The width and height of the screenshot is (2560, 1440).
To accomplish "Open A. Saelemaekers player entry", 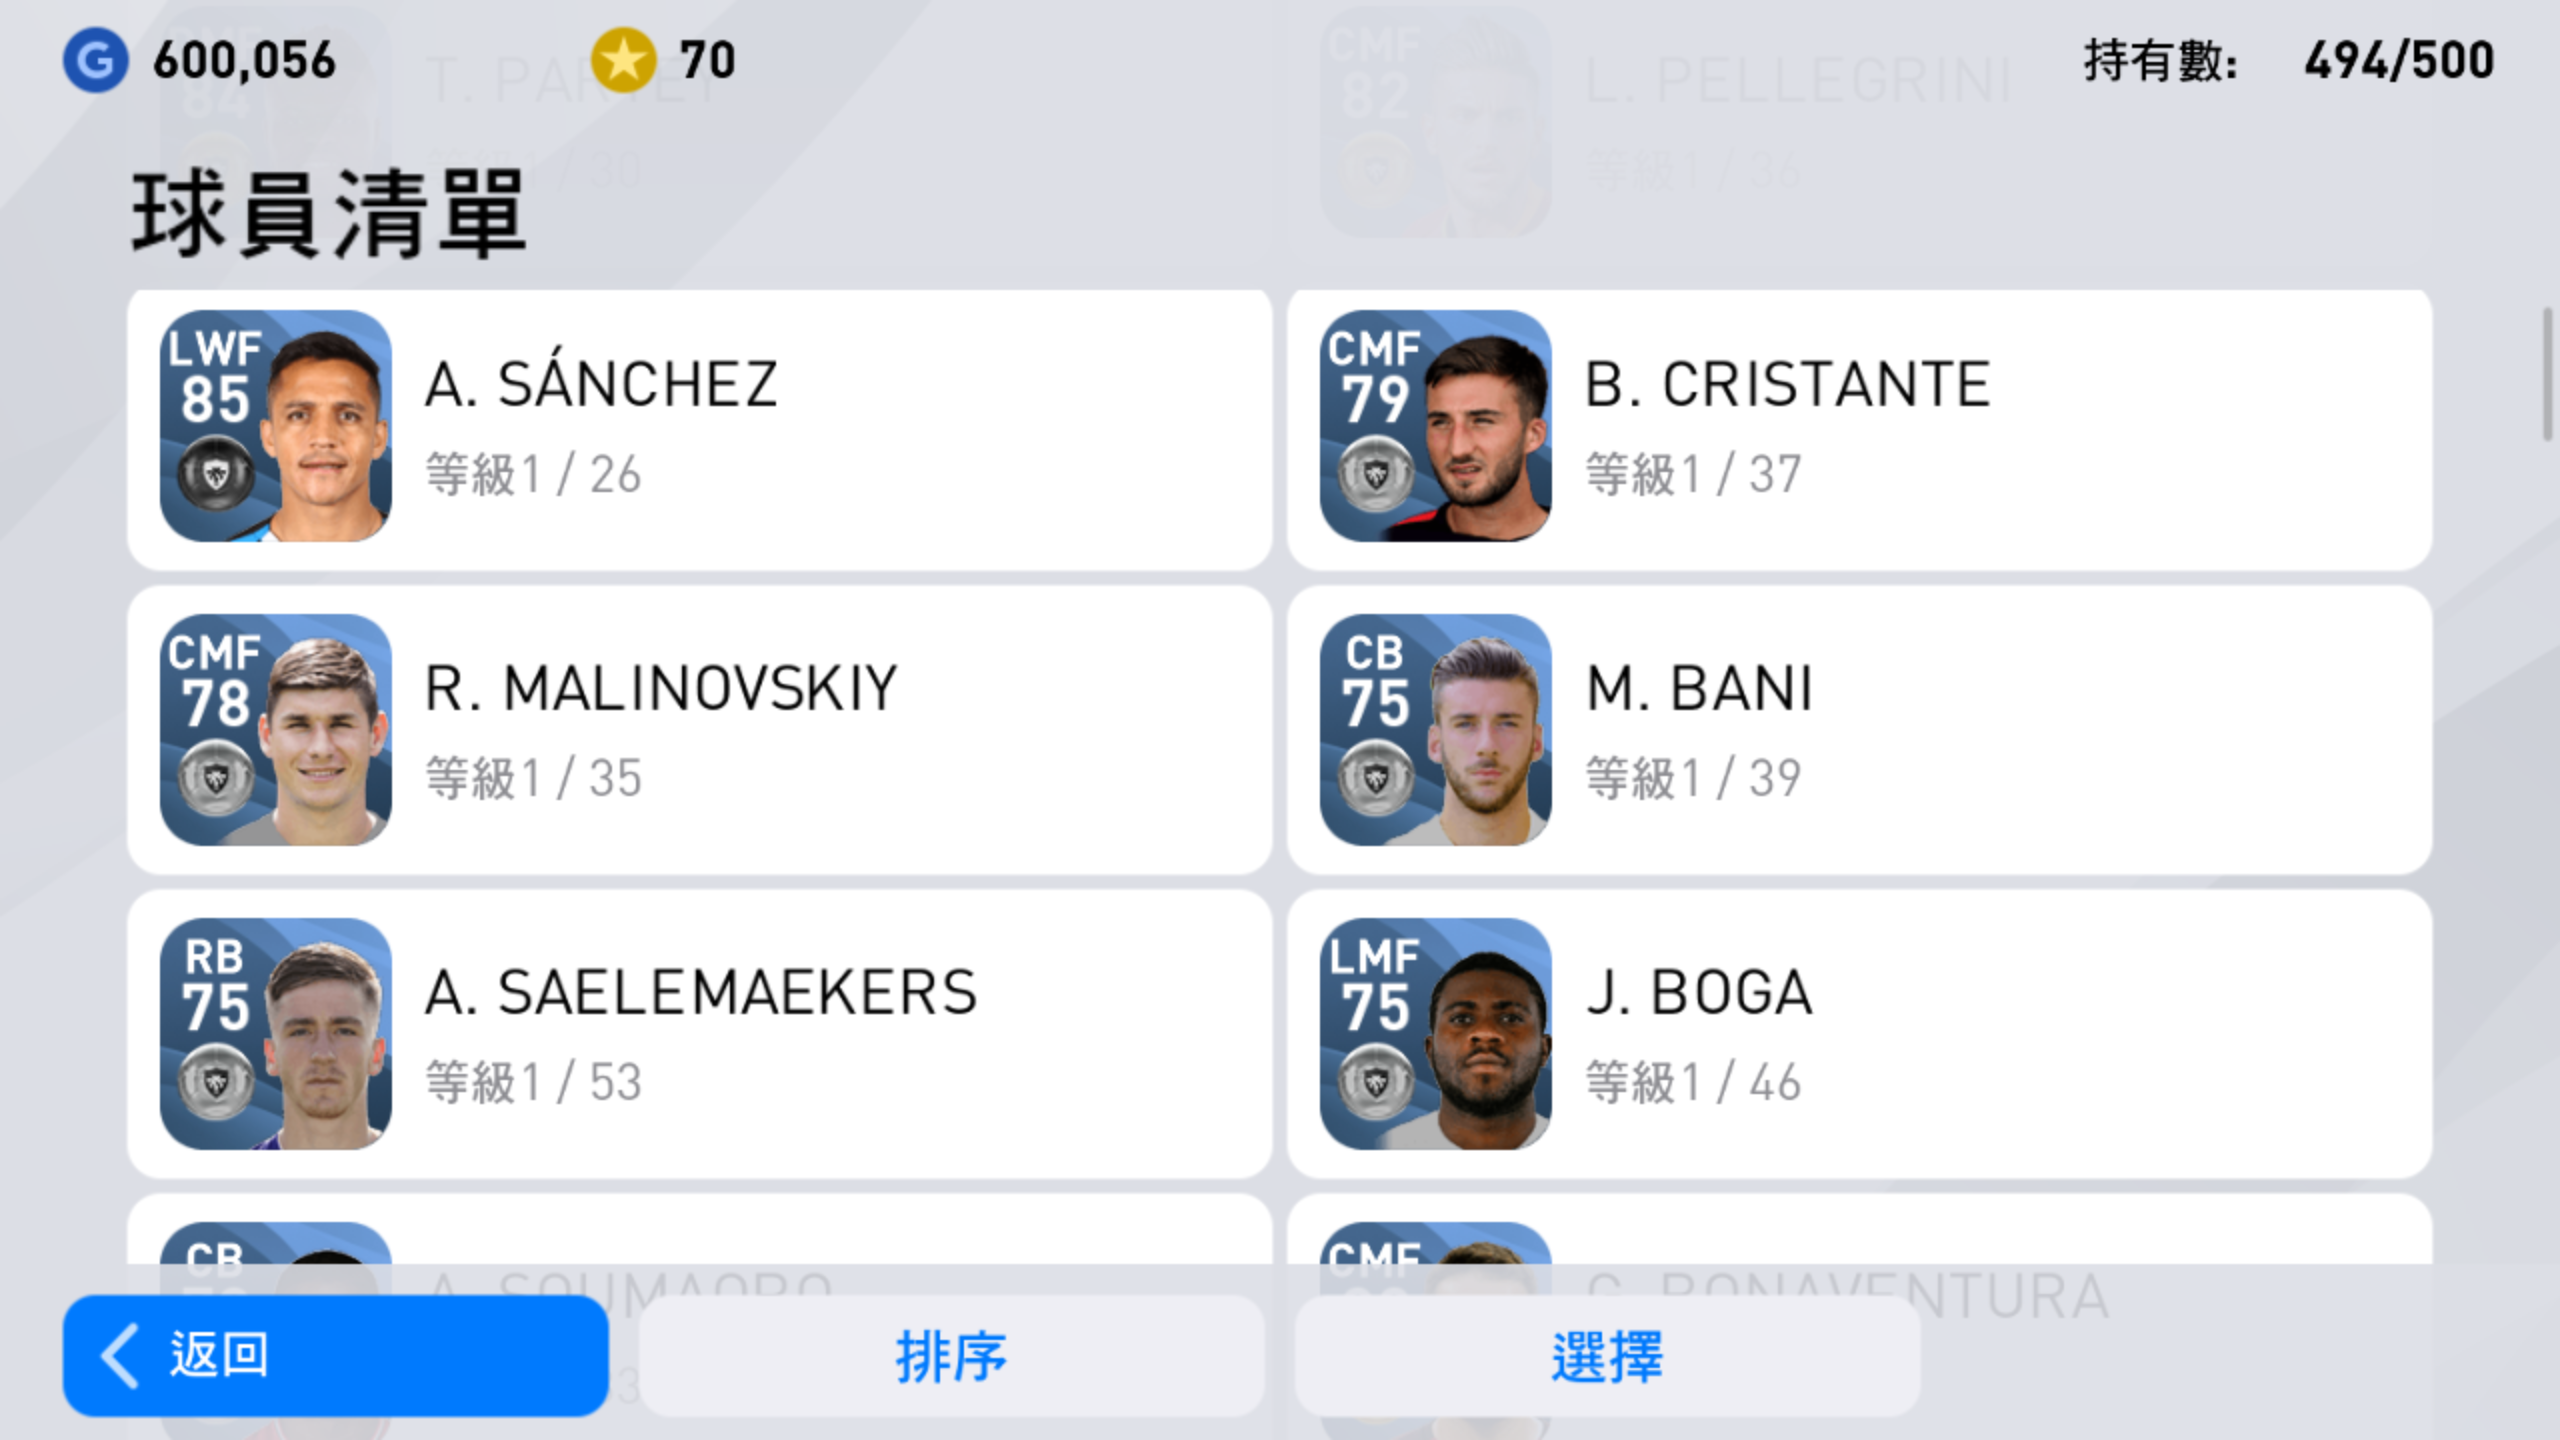I will [700, 1034].
